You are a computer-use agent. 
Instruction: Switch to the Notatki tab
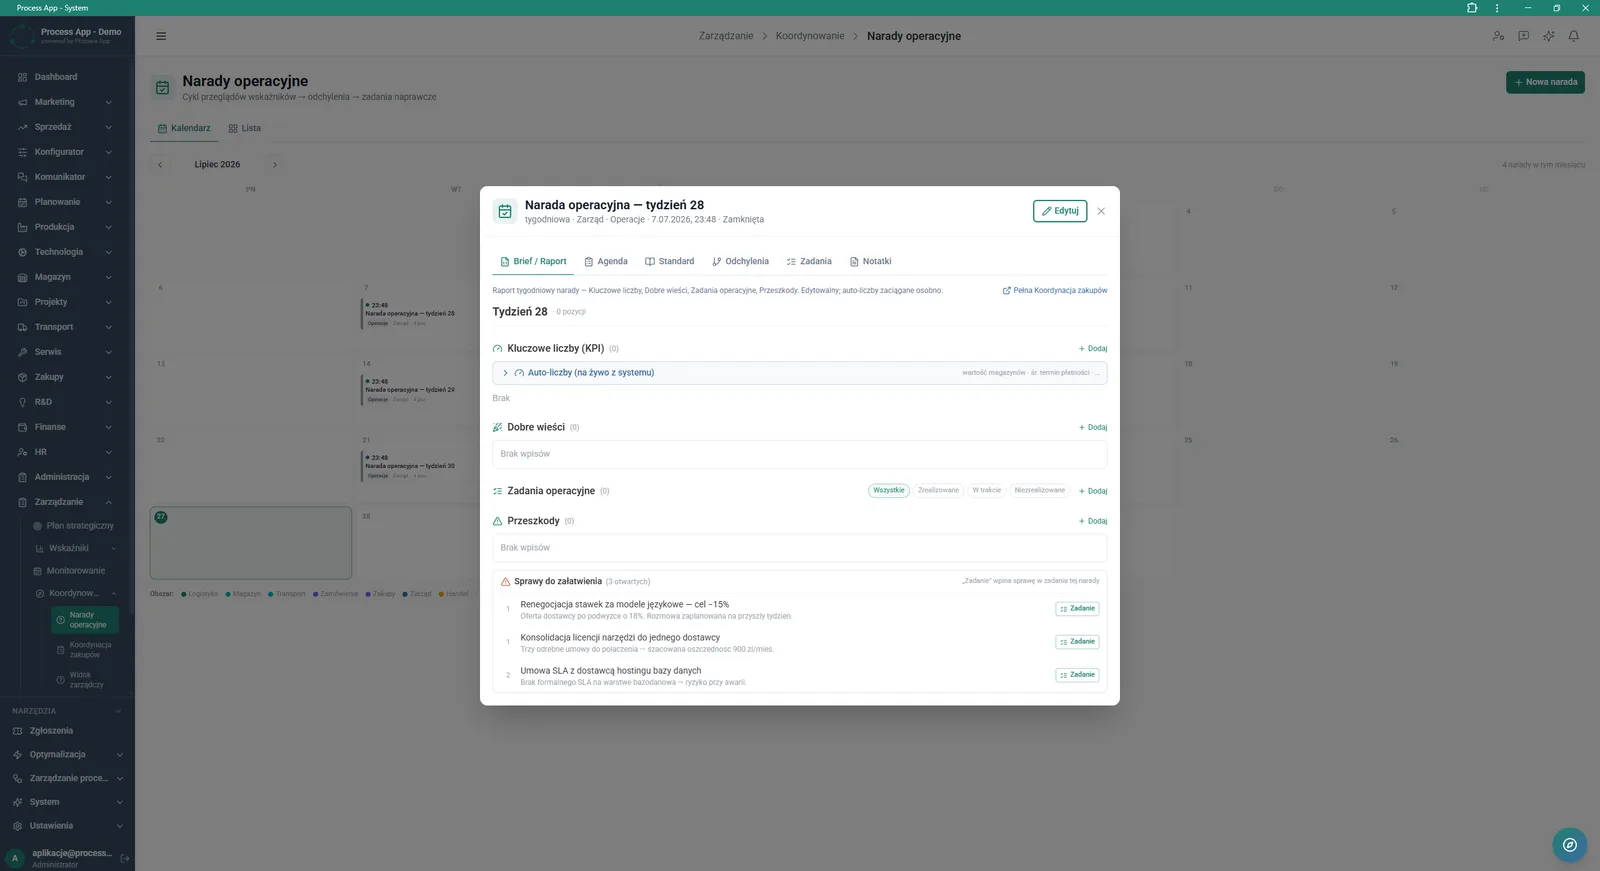pos(870,261)
